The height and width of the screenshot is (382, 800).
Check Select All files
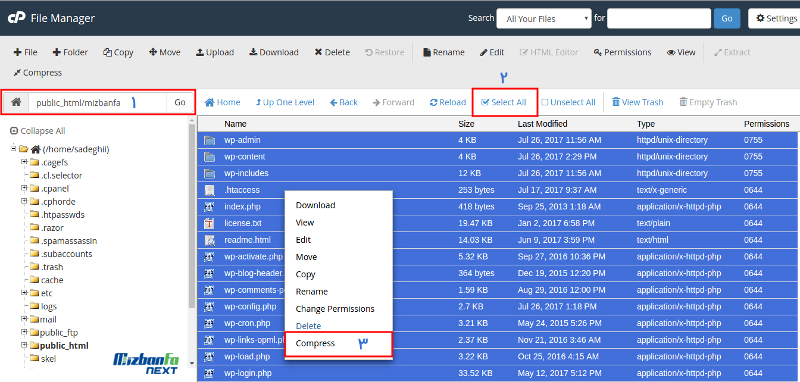tap(504, 102)
